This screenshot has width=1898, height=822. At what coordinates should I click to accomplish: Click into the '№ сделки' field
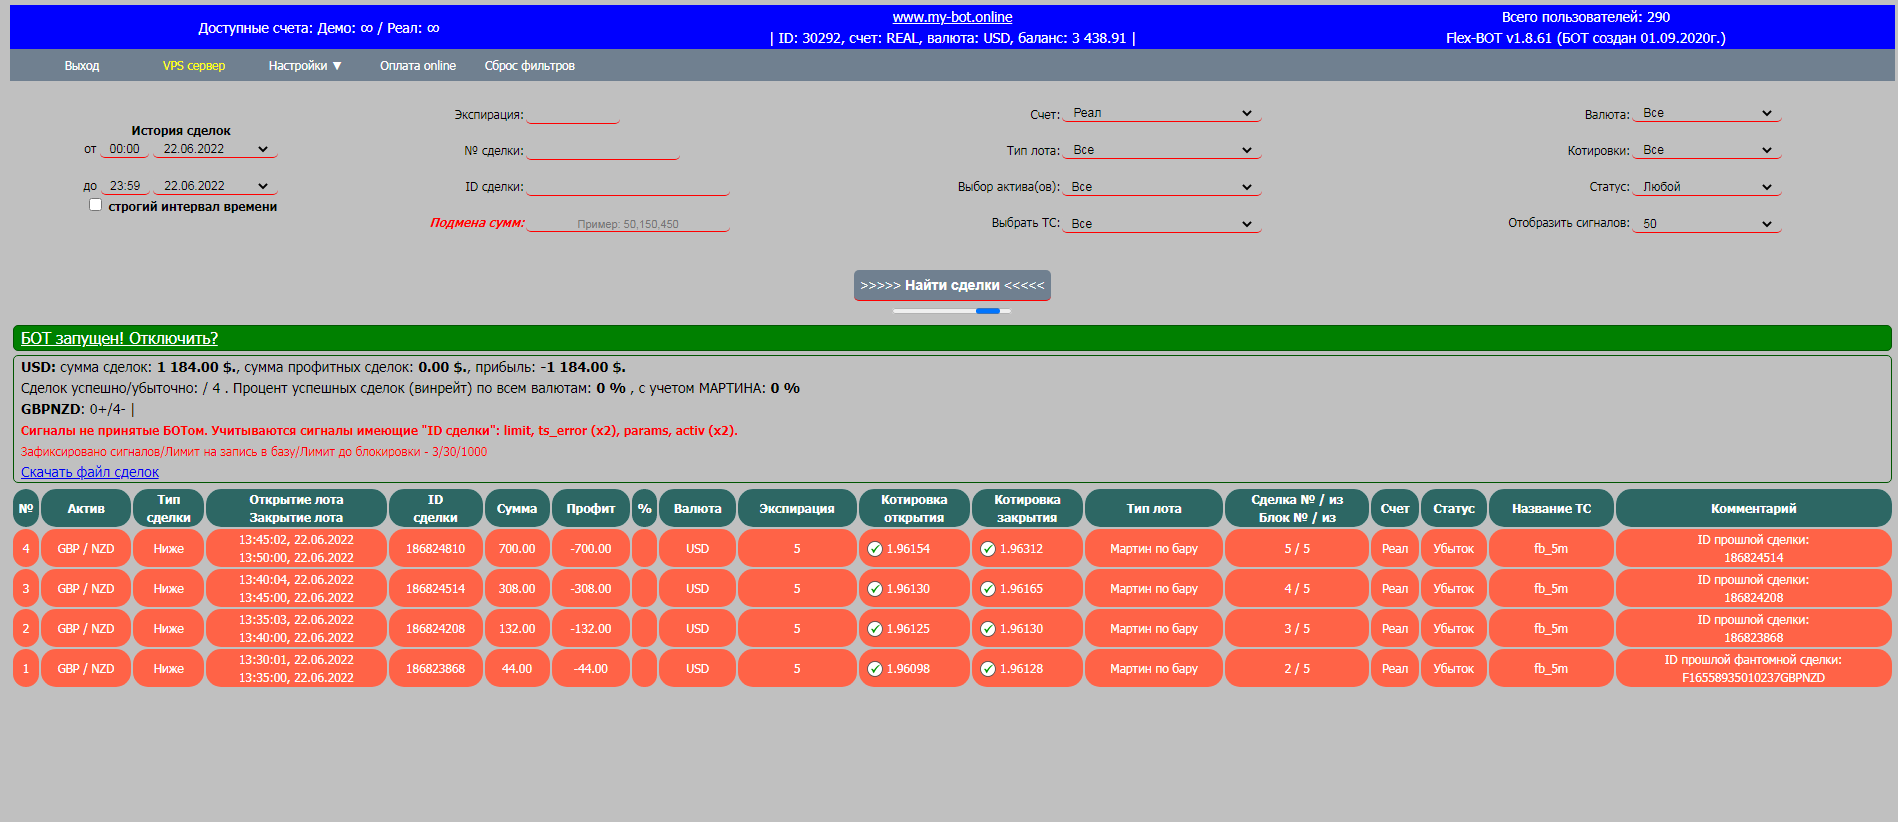(603, 150)
